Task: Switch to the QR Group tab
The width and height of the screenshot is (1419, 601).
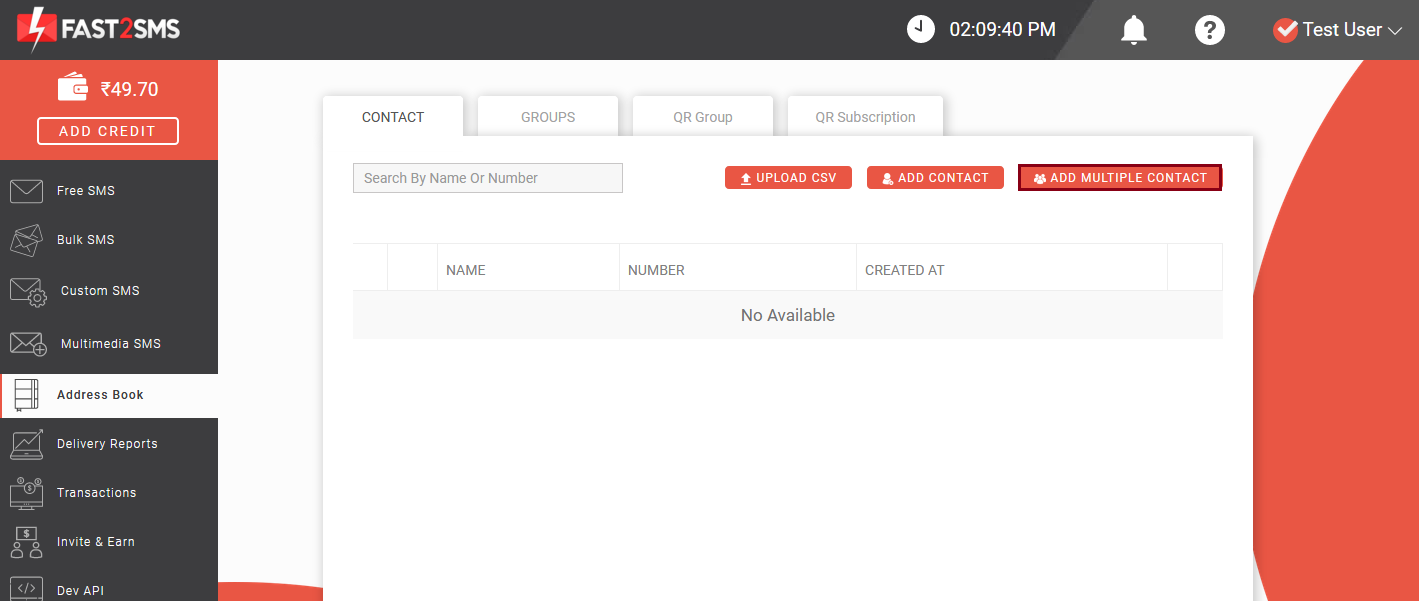Action: point(703,117)
